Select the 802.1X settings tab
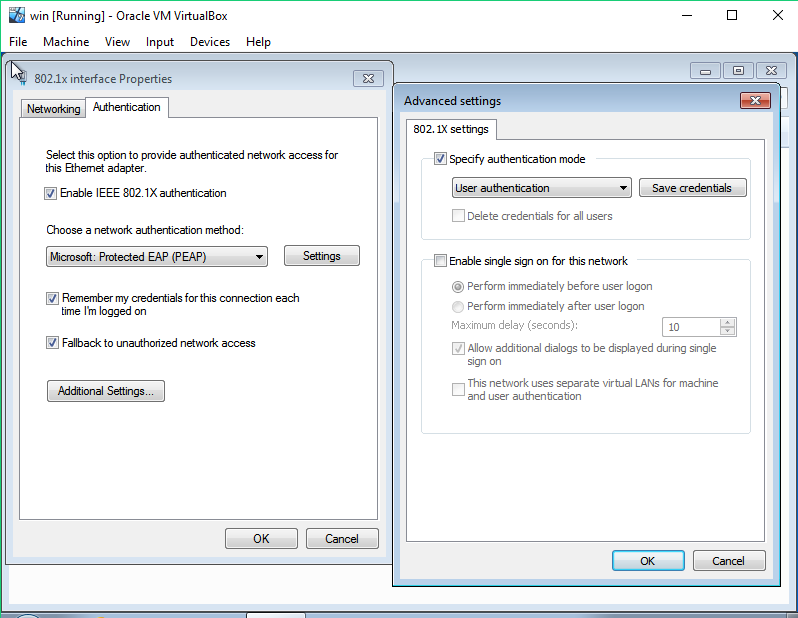Viewport: 798px width, 618px height. point(451,129)
